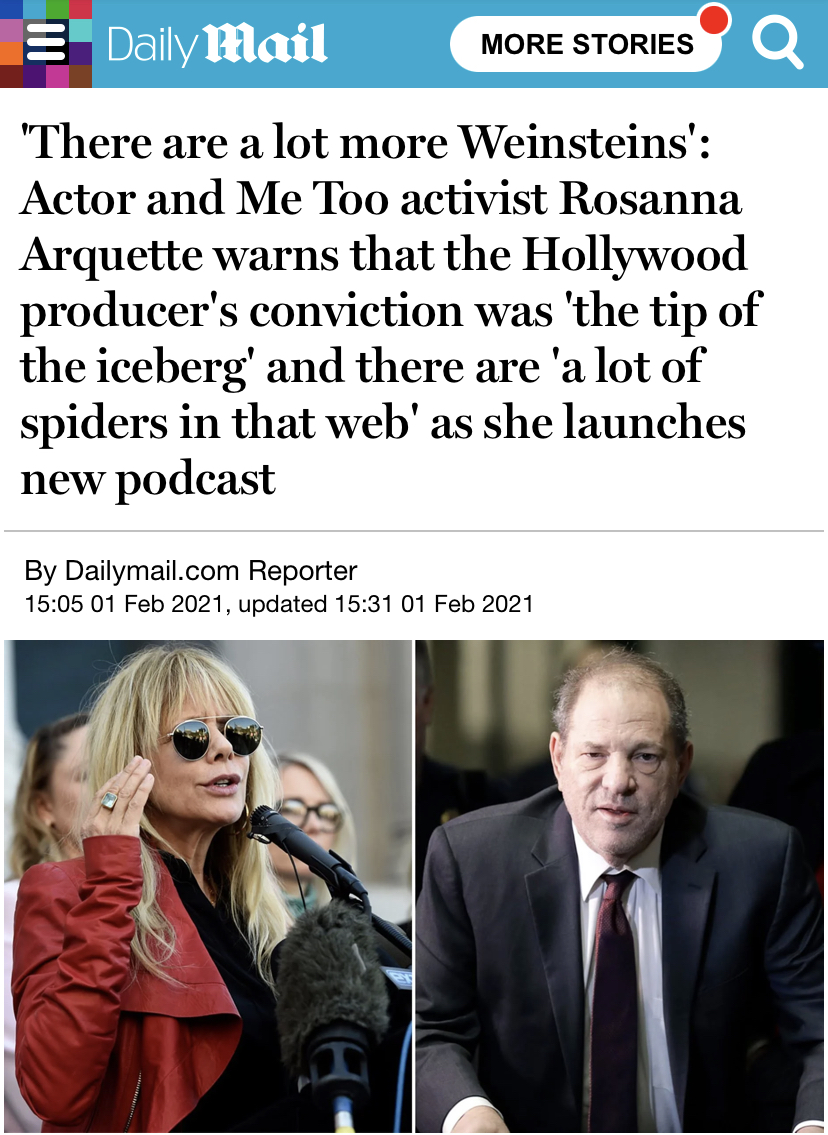The height and width of the screenshot is (1135, 828).
Task: Click the green square in menu mosaic
Action: [x=58, y=9]
